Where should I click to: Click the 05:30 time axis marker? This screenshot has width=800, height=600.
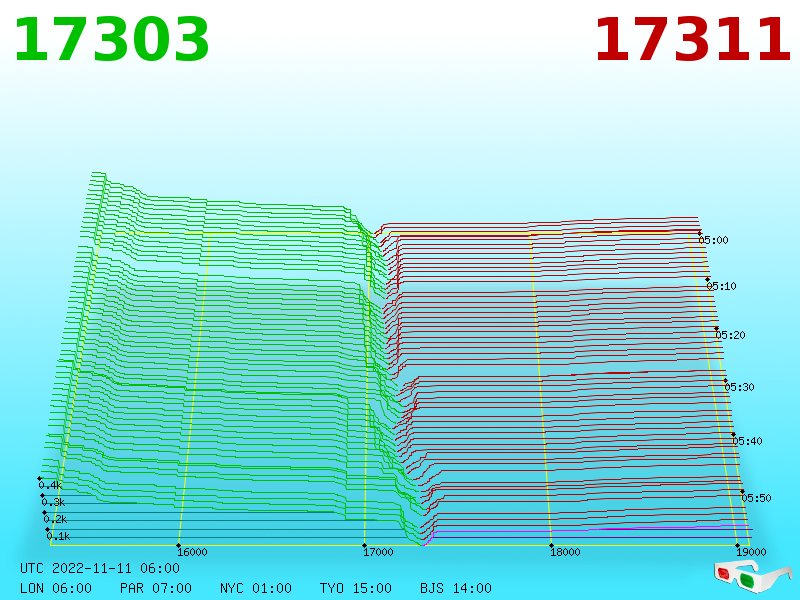739,387
